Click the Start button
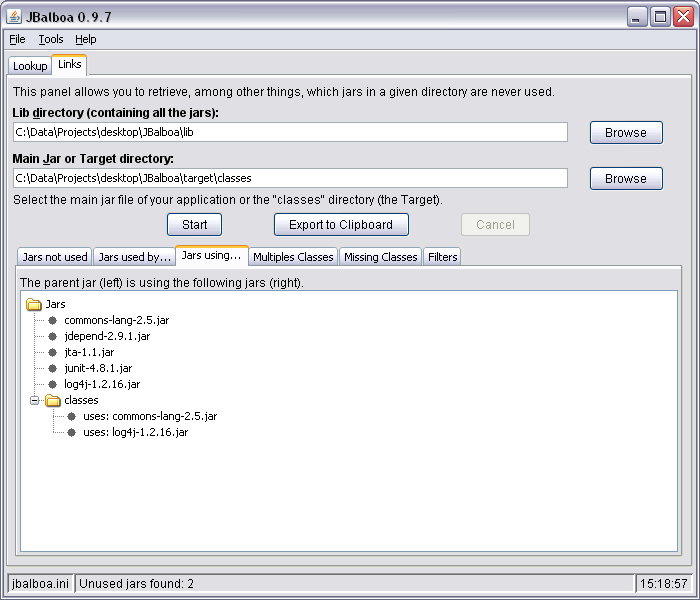This screenshot has width=700, height=600. tap(194, 225)
